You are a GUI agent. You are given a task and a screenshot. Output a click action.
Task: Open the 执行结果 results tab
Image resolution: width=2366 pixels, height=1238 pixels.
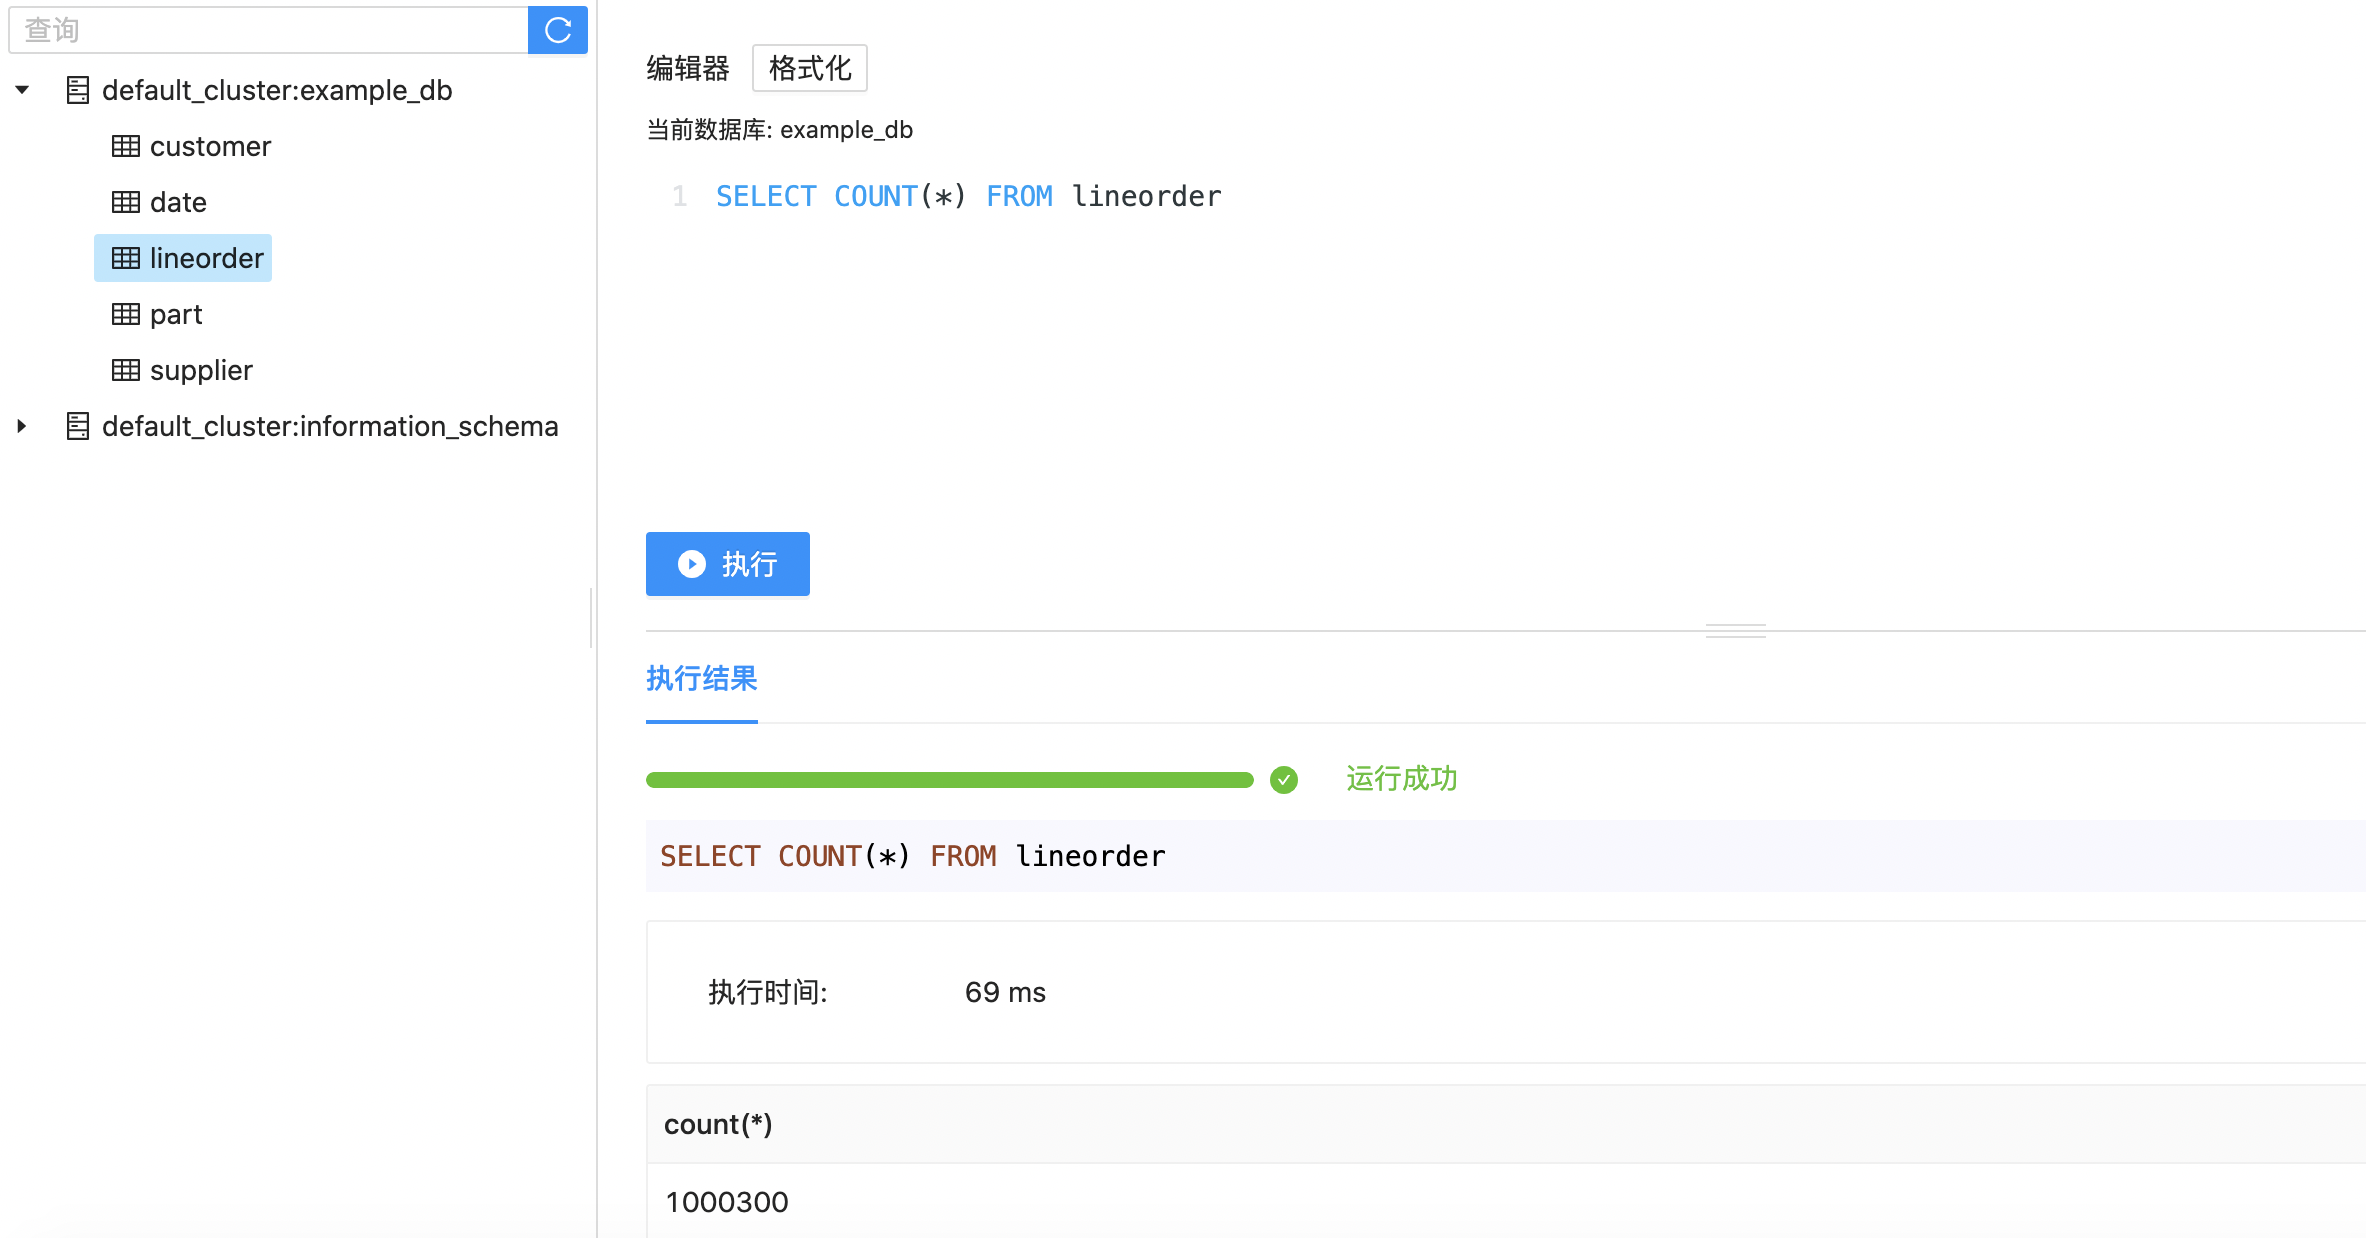point(702,678)
